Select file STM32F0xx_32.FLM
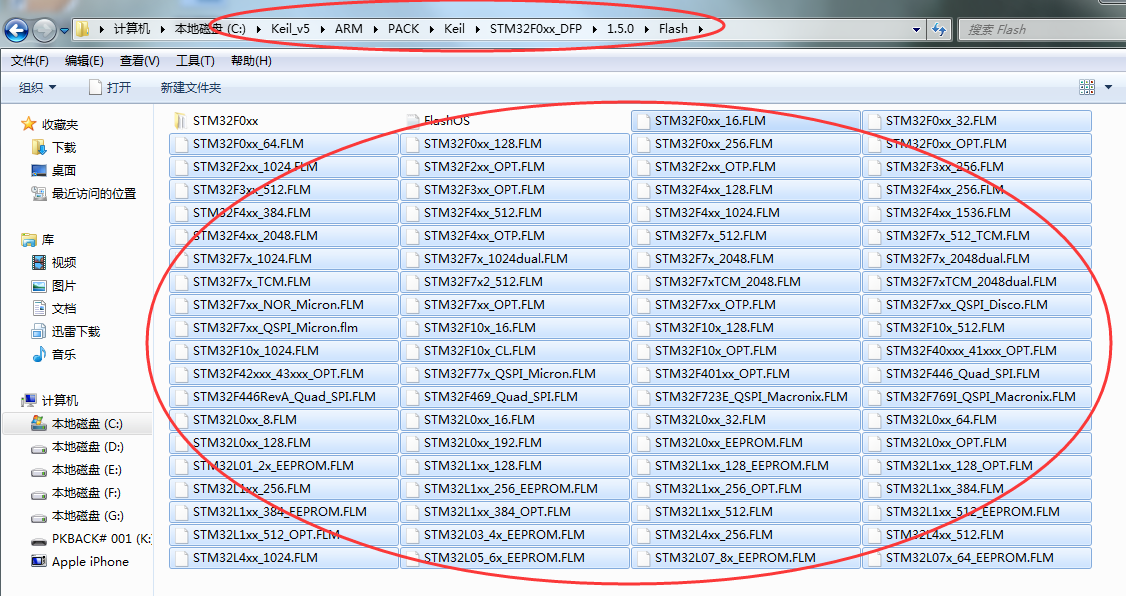Viewport: 1126px width, 596px height. coord(977,121)
